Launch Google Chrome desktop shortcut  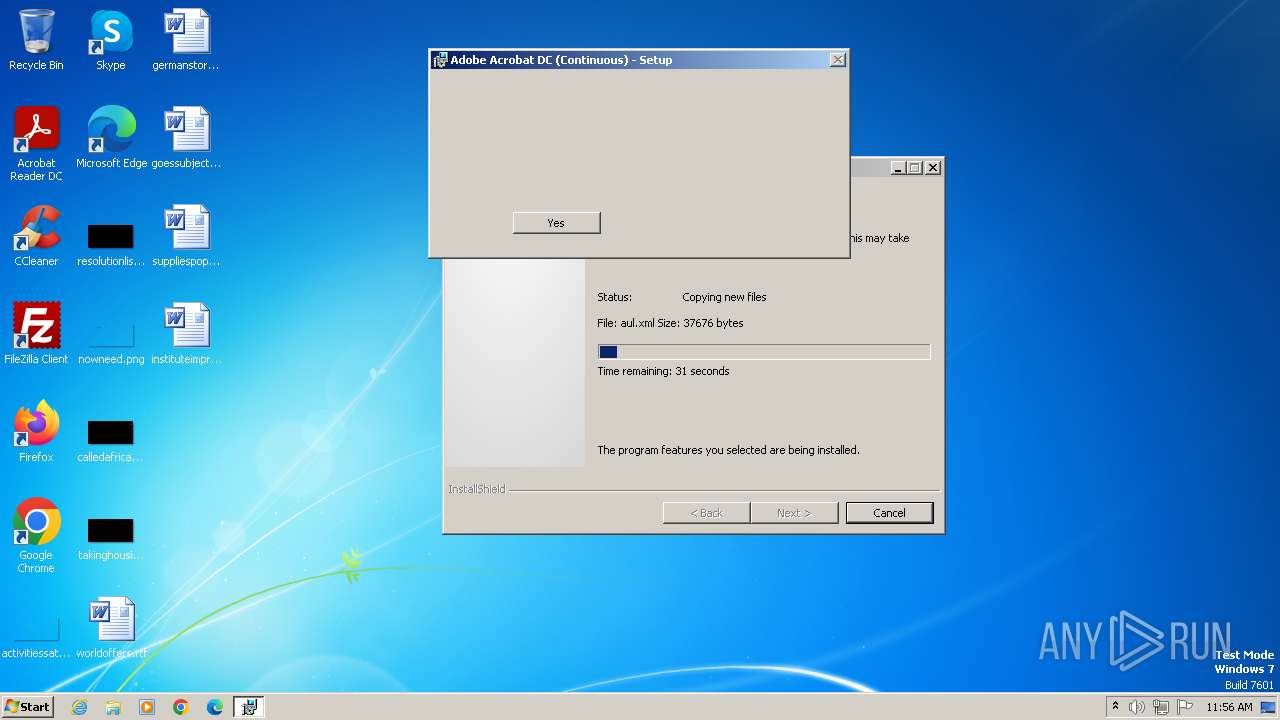coord(36,536)
